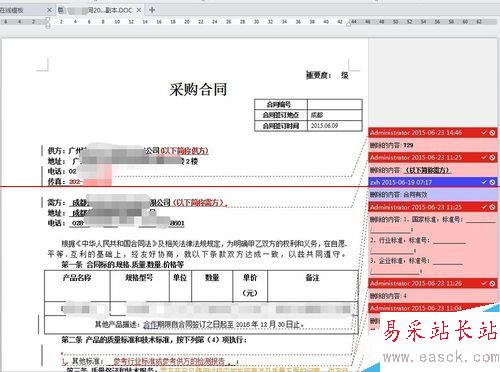500x372 pixels.
Task: Accept the Administrator 11:26 revision
Action: [484, 283]
